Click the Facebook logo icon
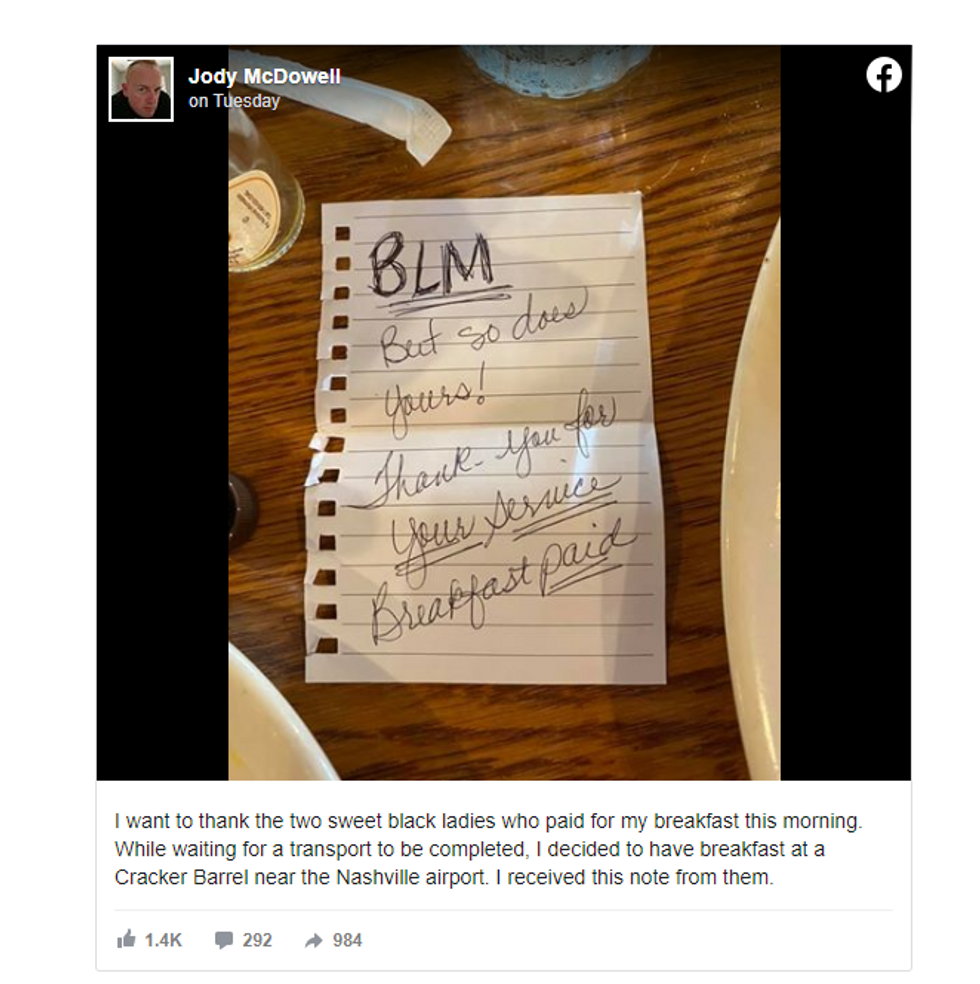The width and height of the screenshot is (980, 984). coord(884,75)
